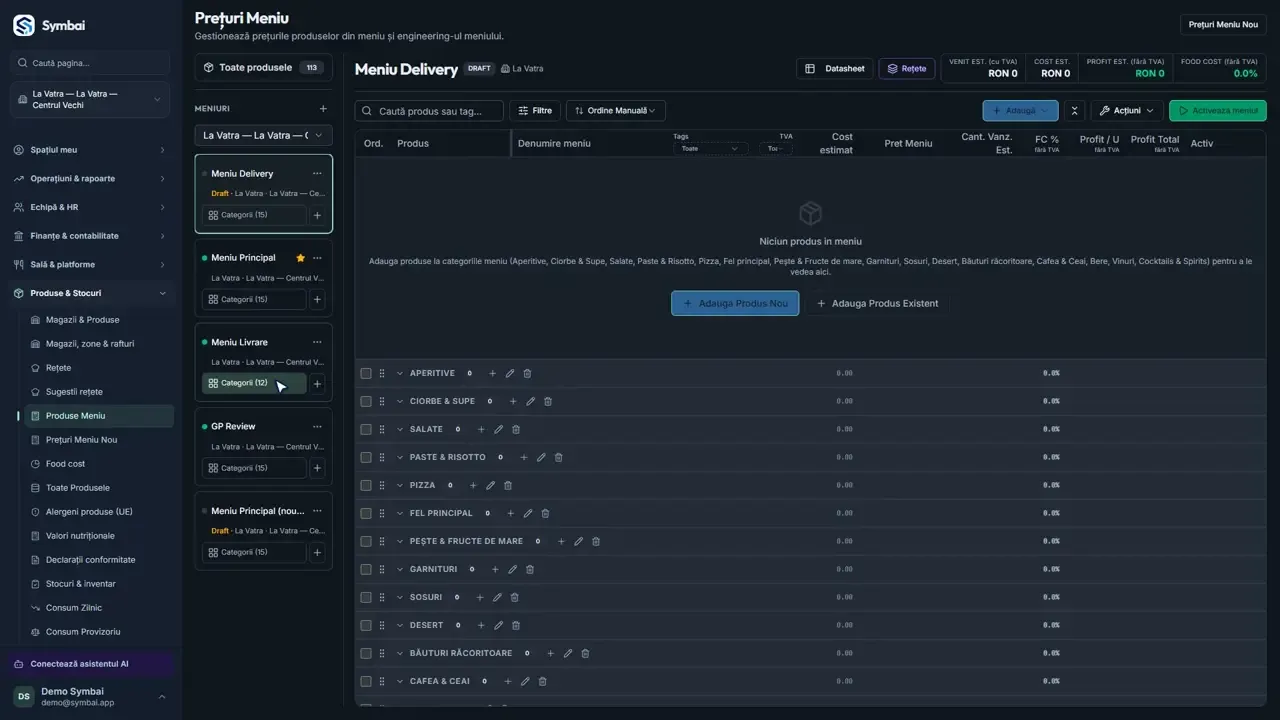Focus the Caută produs sau tag search field
The width and height of the screenshot is (1280, 720).
coord(429,111)
